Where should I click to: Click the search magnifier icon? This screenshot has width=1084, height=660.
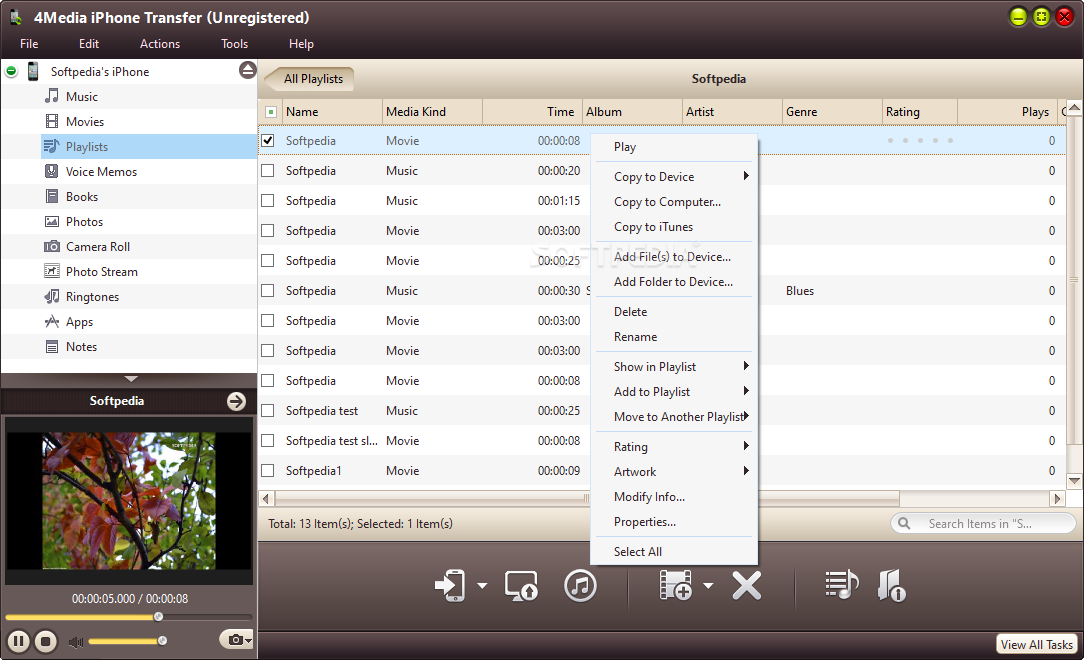tap(904, 523)
